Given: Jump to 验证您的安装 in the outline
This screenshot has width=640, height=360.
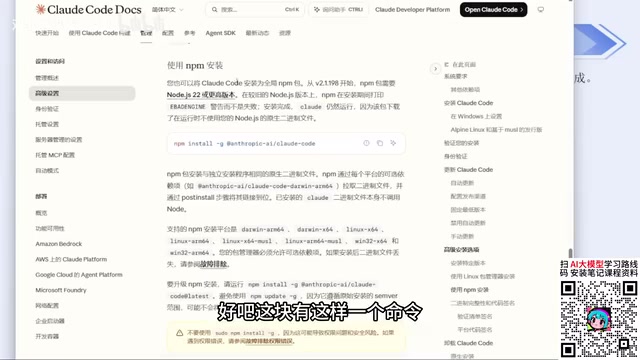Looking at the screenshot, I should click(461, 143).
